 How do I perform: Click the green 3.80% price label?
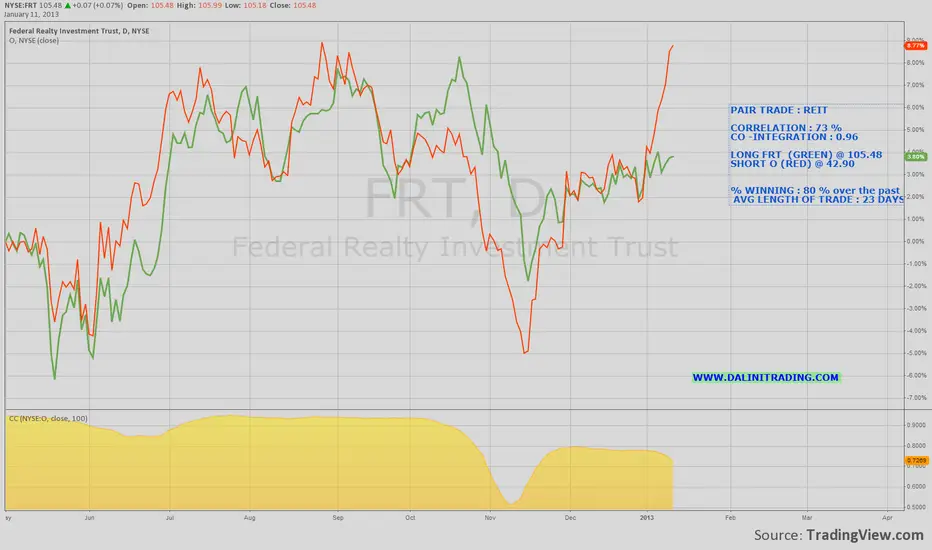click(915, 157)
